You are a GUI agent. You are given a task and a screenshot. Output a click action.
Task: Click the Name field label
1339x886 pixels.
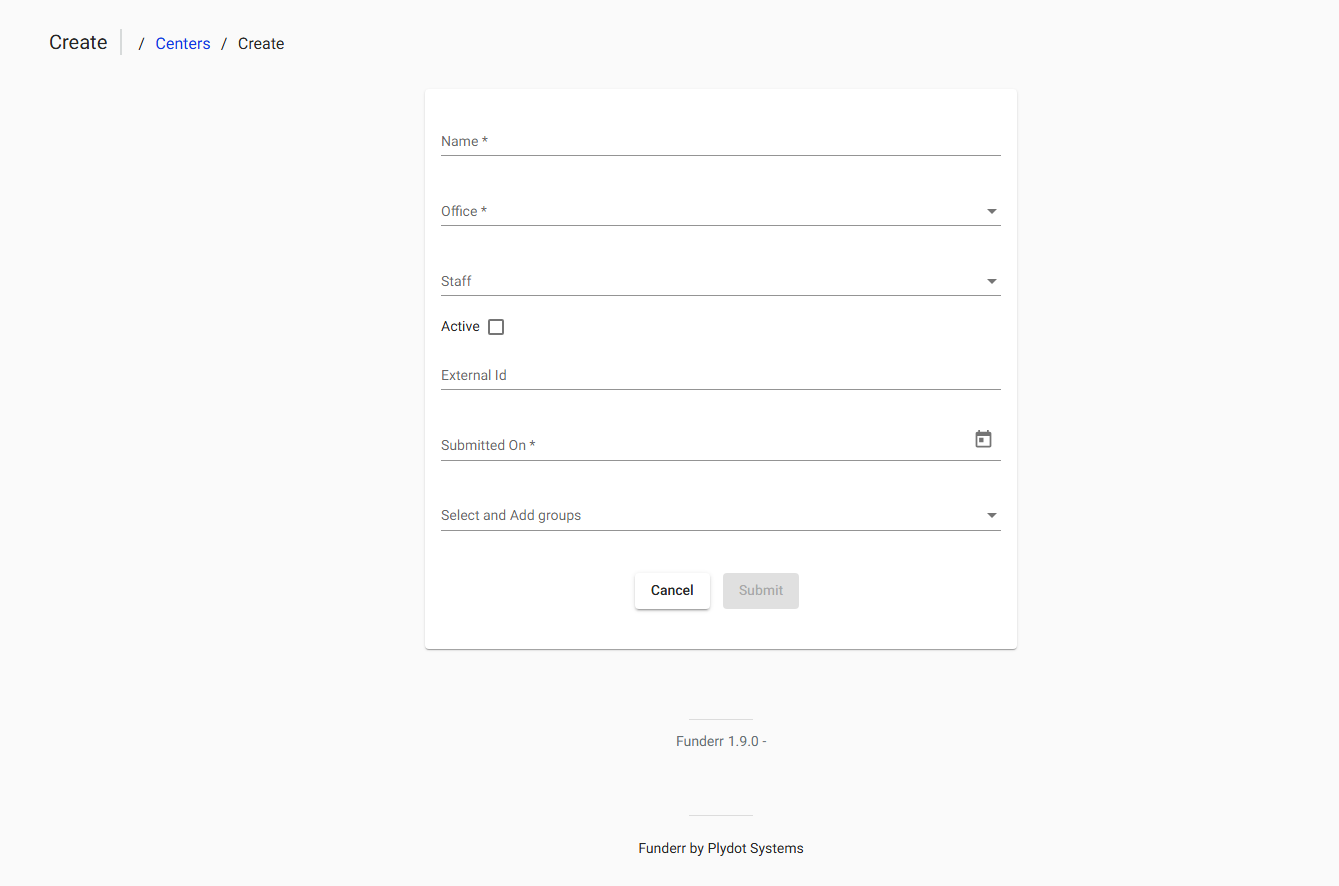click(x=463, y=141)
